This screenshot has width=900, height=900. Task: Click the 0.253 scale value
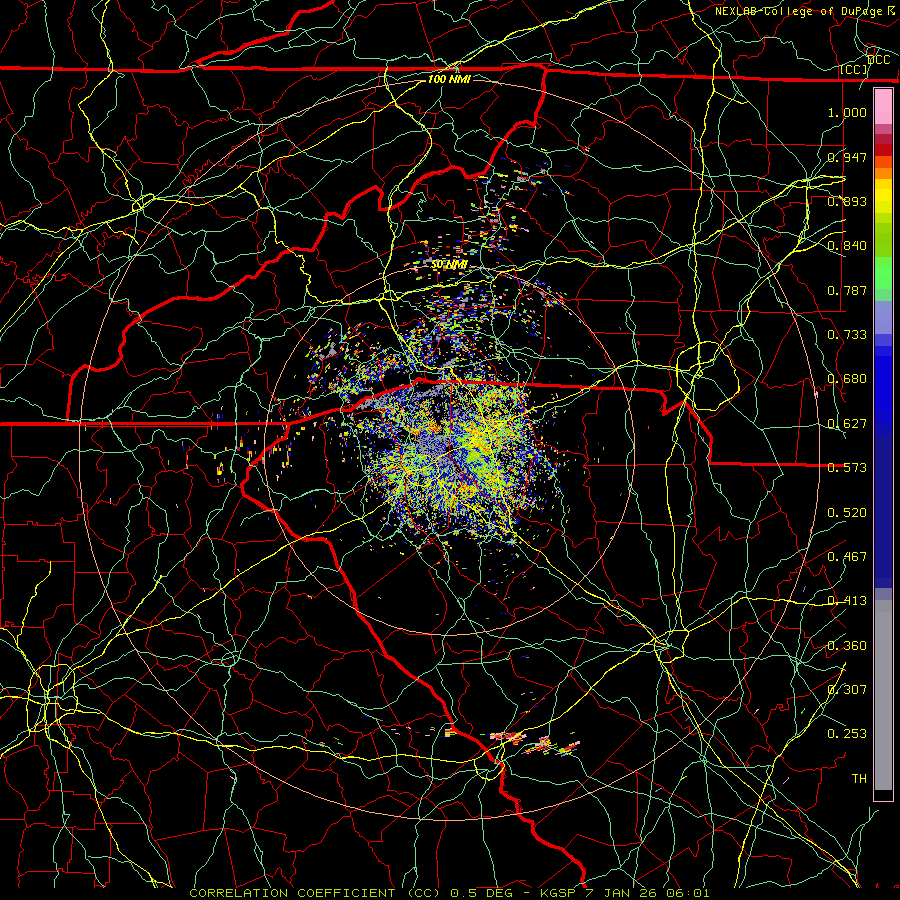847,734
